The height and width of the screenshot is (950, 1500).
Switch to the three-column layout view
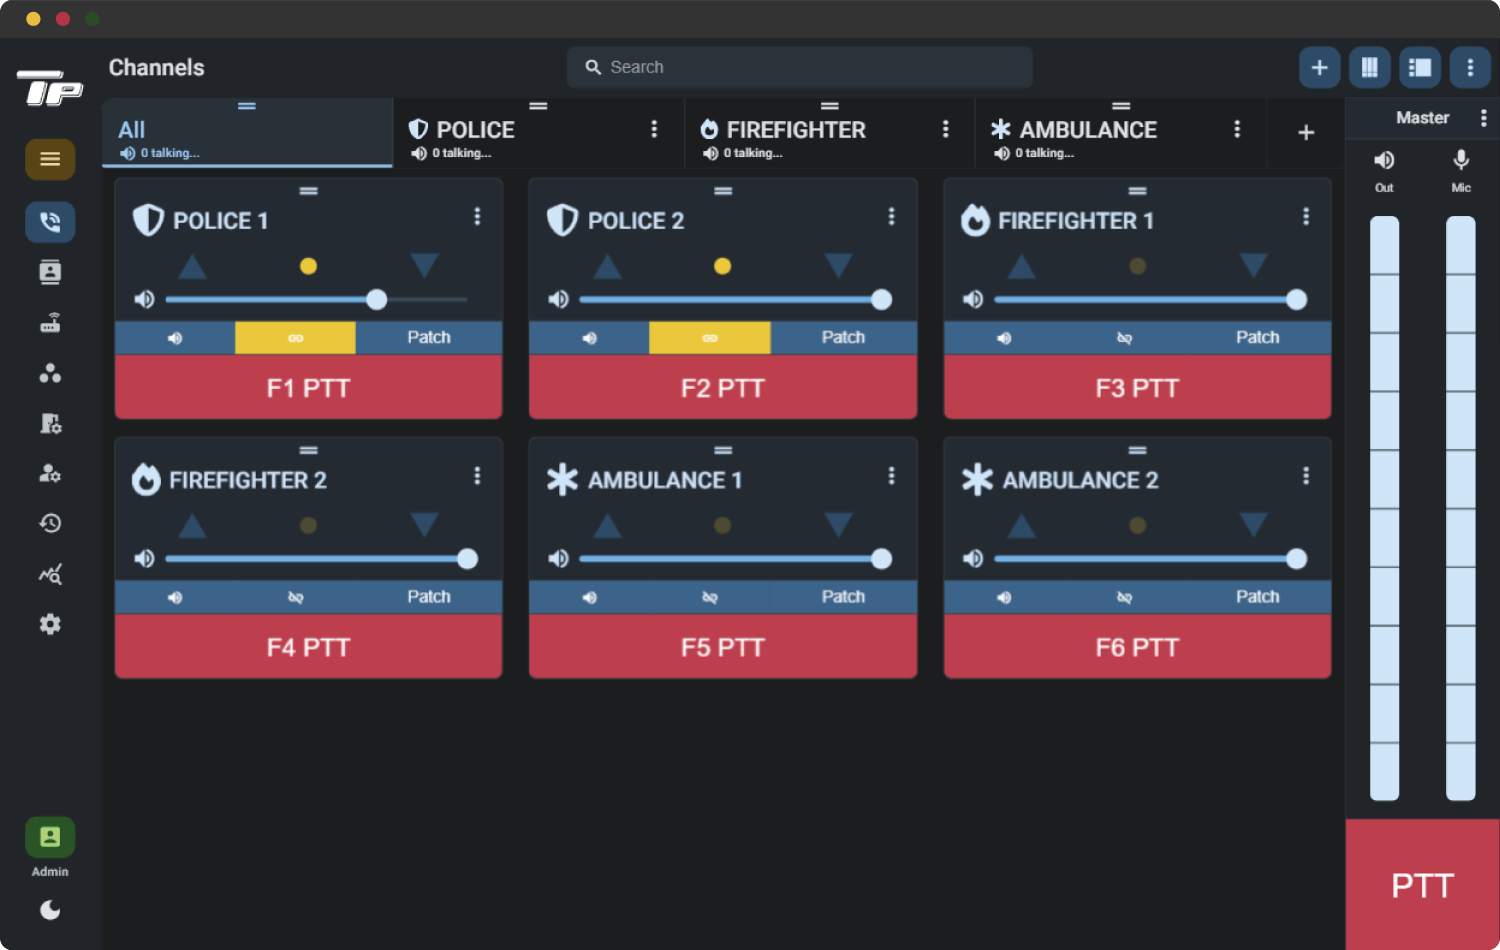[x=1369, y=67]
